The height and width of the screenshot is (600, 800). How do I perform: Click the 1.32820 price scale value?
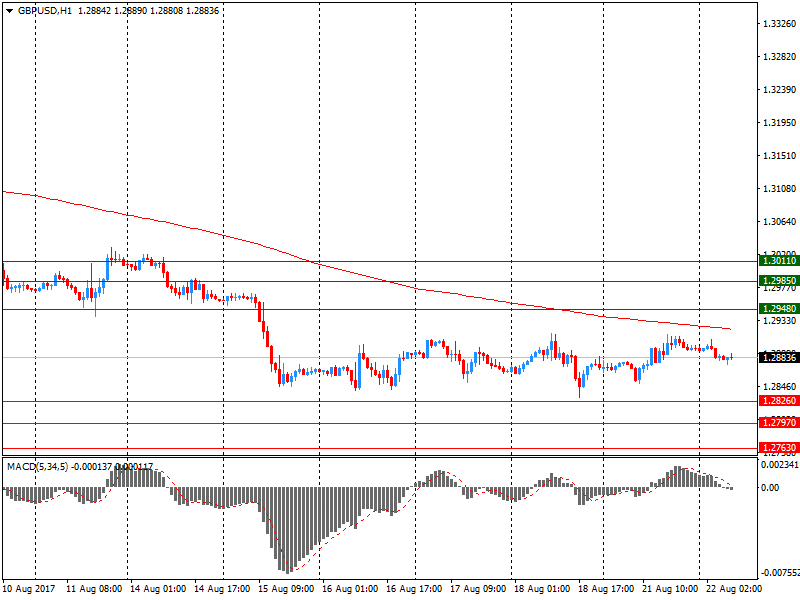click(779, 57)
